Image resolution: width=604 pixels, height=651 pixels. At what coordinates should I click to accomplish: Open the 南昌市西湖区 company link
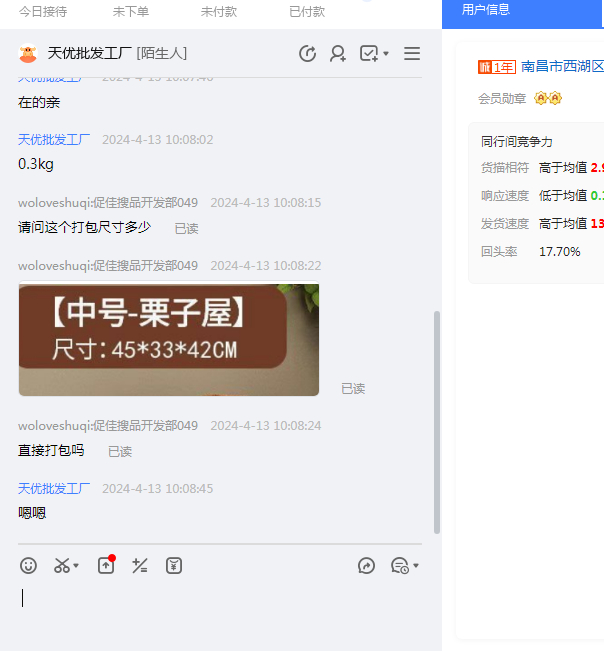click(562, 67)
